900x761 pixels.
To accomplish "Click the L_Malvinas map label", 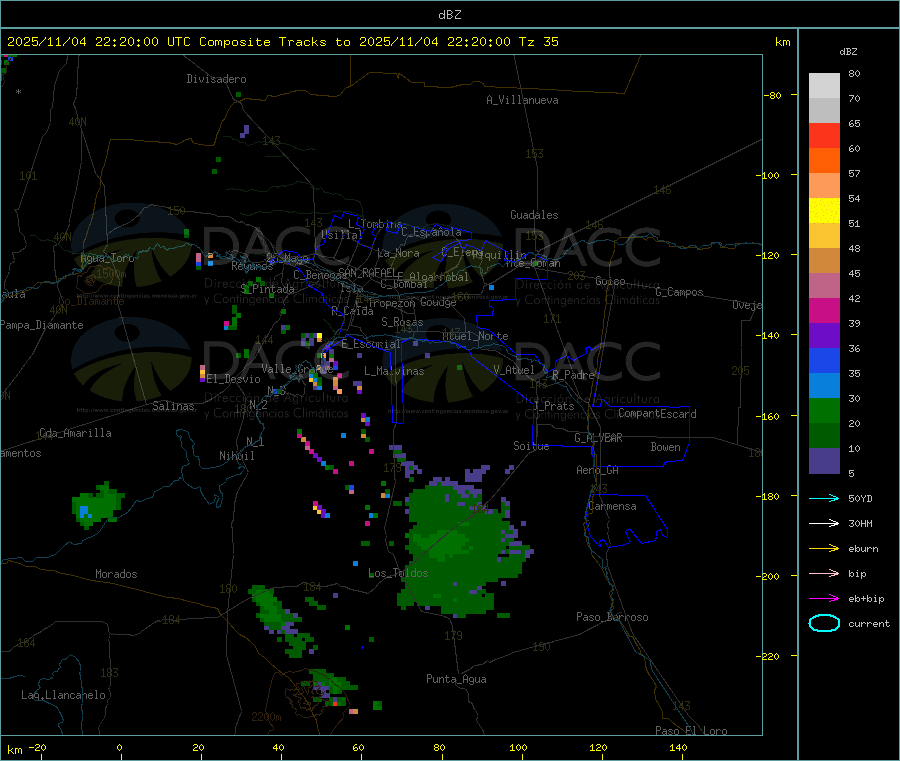I will point(394,371).
